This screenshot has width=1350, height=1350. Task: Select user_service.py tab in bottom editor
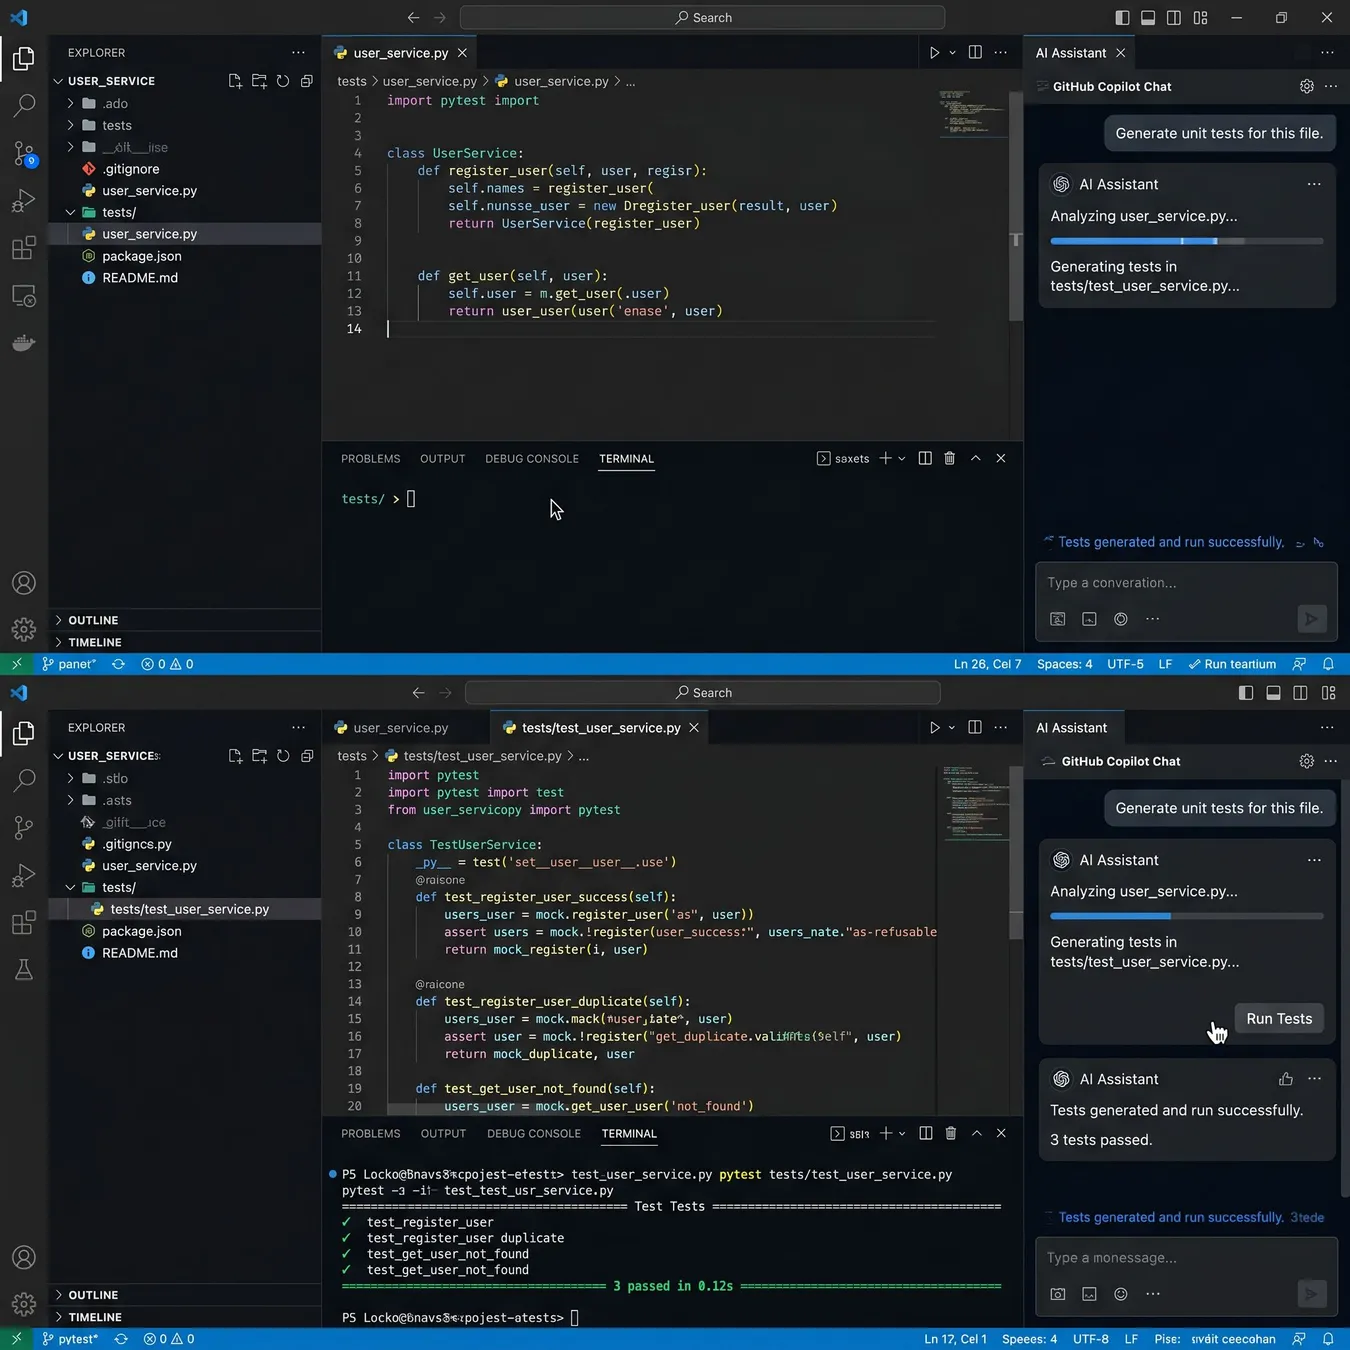click(400, 727)
